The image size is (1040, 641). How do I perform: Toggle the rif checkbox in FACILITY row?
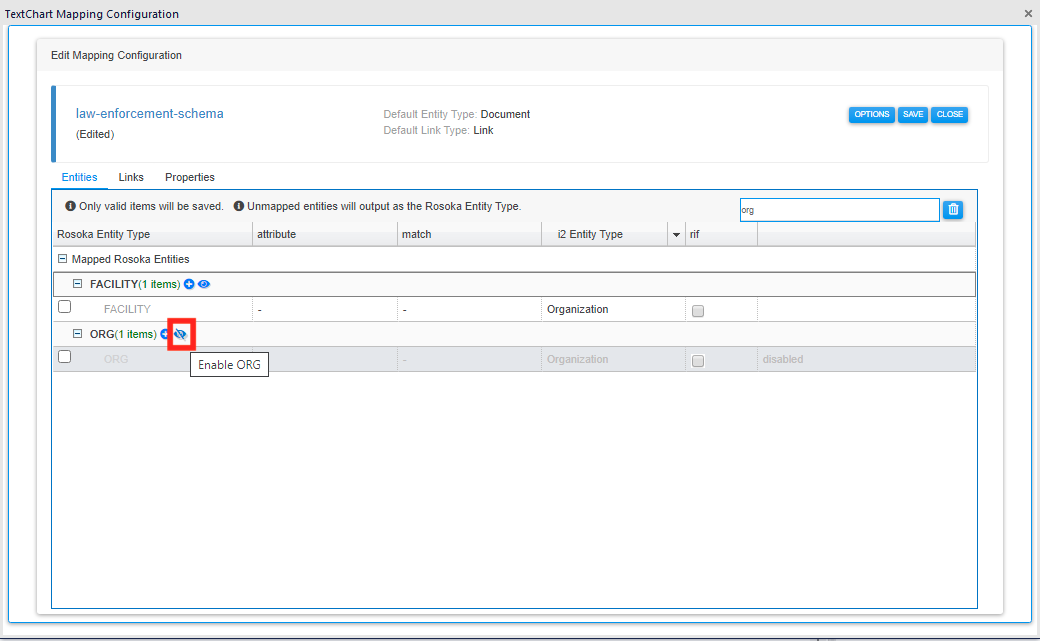696,310
